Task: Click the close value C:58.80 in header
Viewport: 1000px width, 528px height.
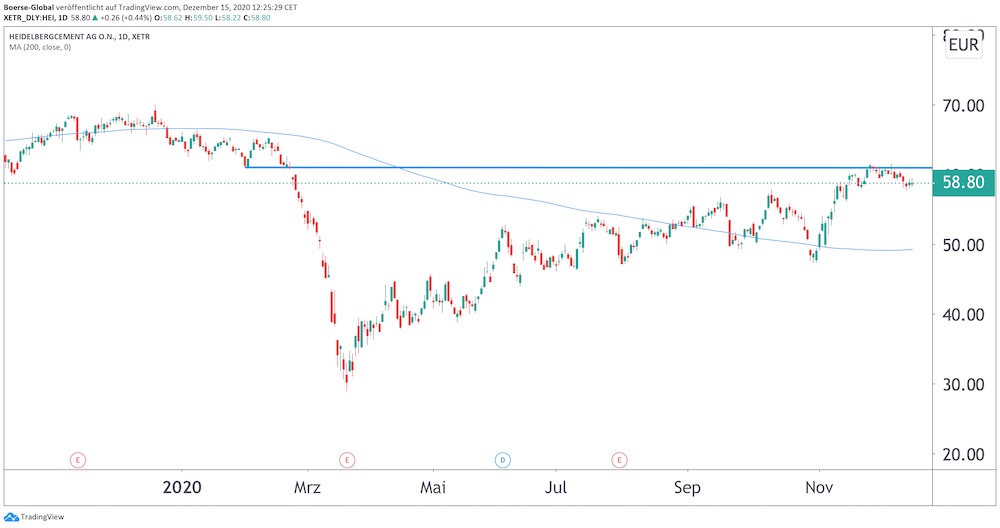Action: 257,18
